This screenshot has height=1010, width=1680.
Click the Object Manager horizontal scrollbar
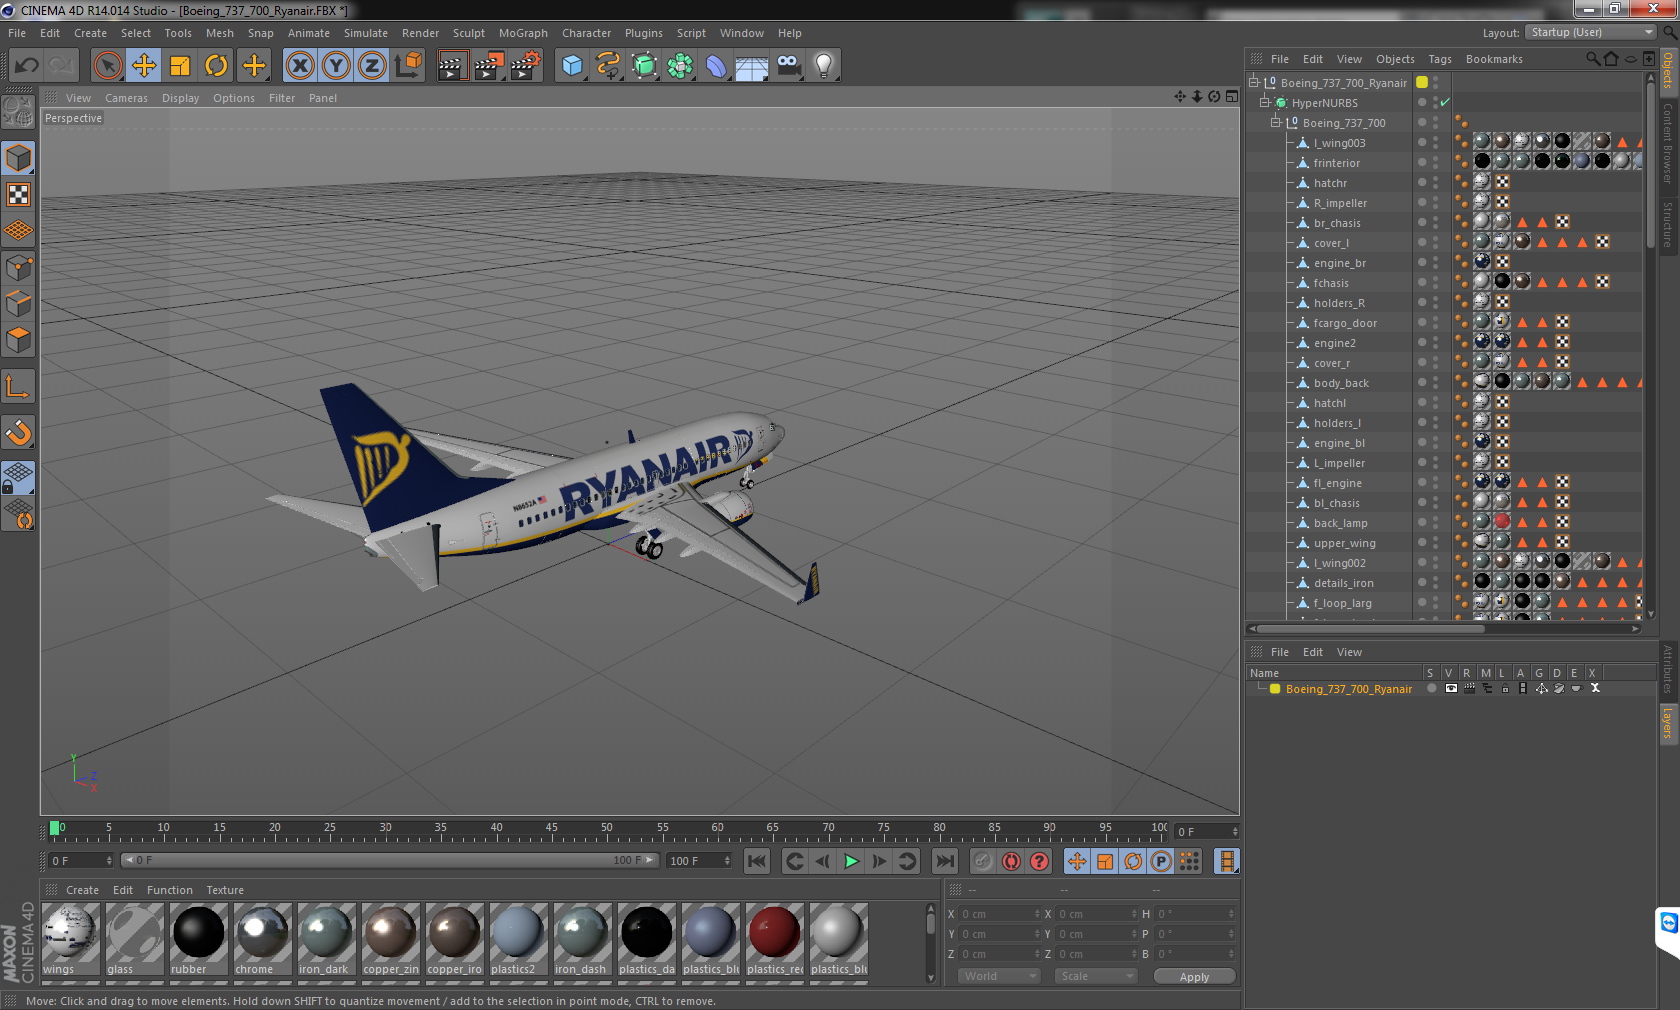coord(1371,629)
